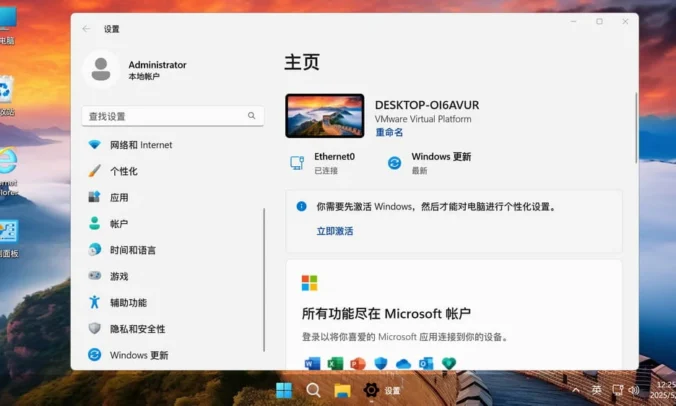This screenshot has width=676, height=406.
Task: Click the apps grid icon next to 应用
Action: coord(94,197)
